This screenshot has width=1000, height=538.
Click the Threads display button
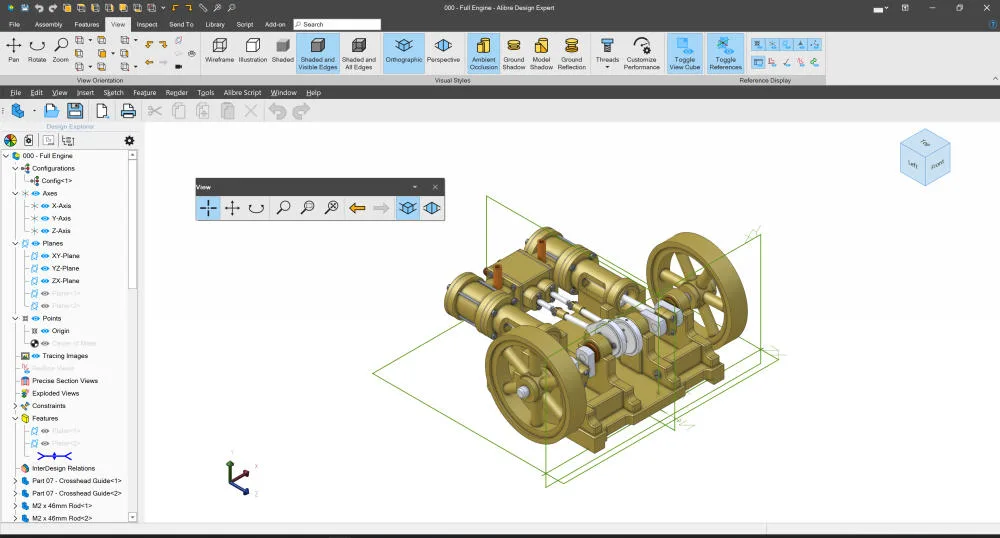(x=607, y=53)
